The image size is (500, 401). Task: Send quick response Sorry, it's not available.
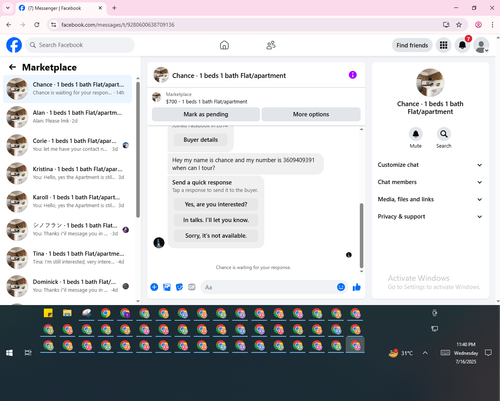tap(216, 236)
